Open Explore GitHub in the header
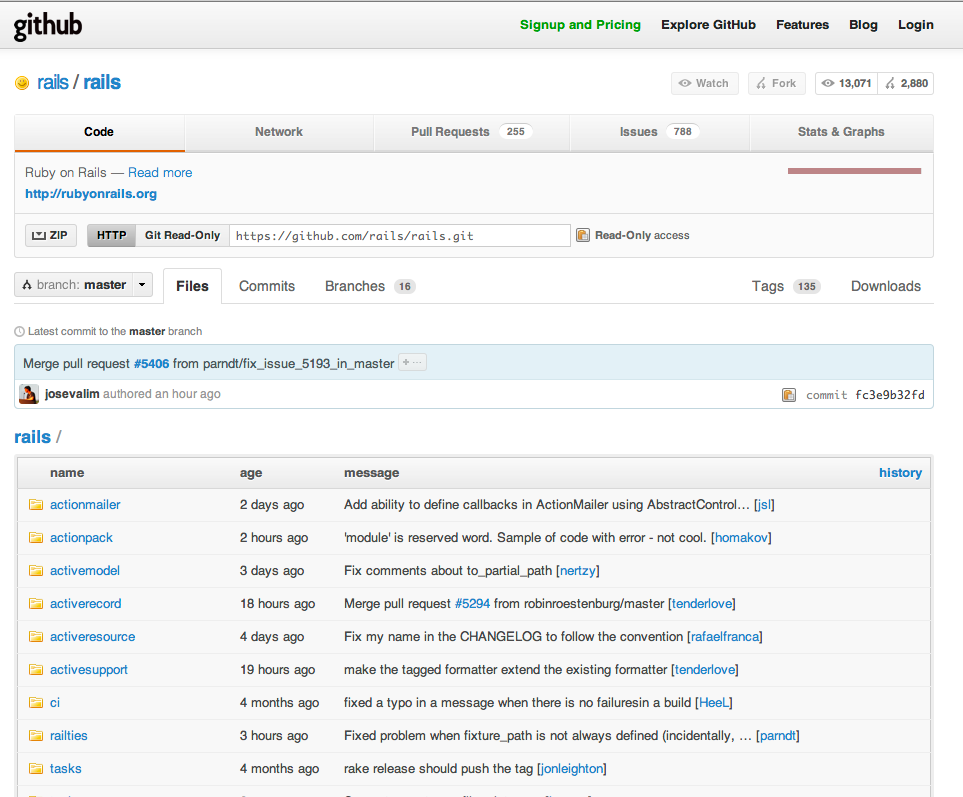963x797 pixels. [x=708, y=25]
